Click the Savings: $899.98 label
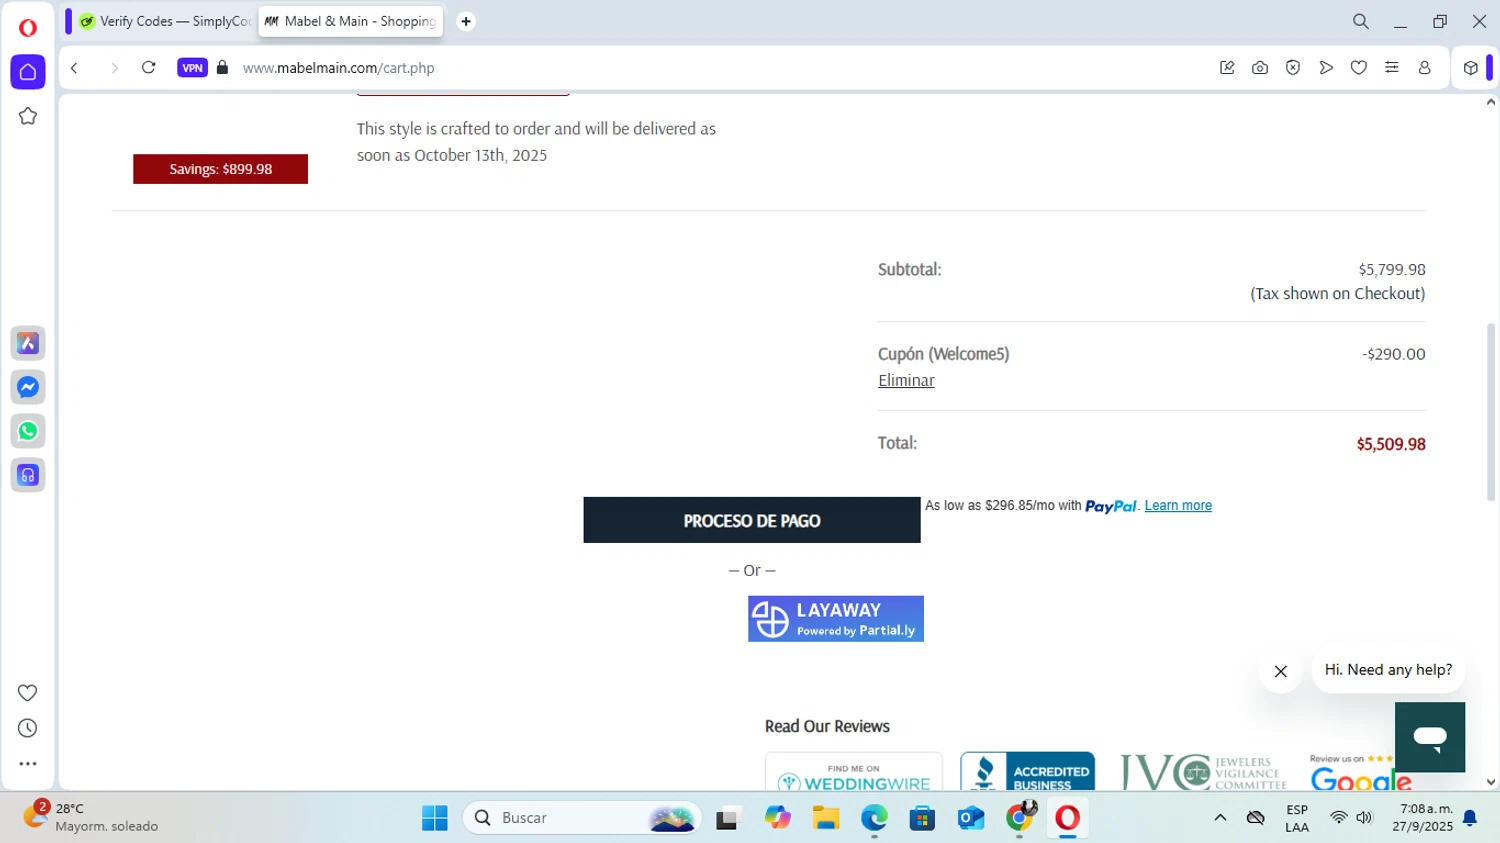Screen dimensions: 1500x843 pyautogui.click(x=220, y=169)
